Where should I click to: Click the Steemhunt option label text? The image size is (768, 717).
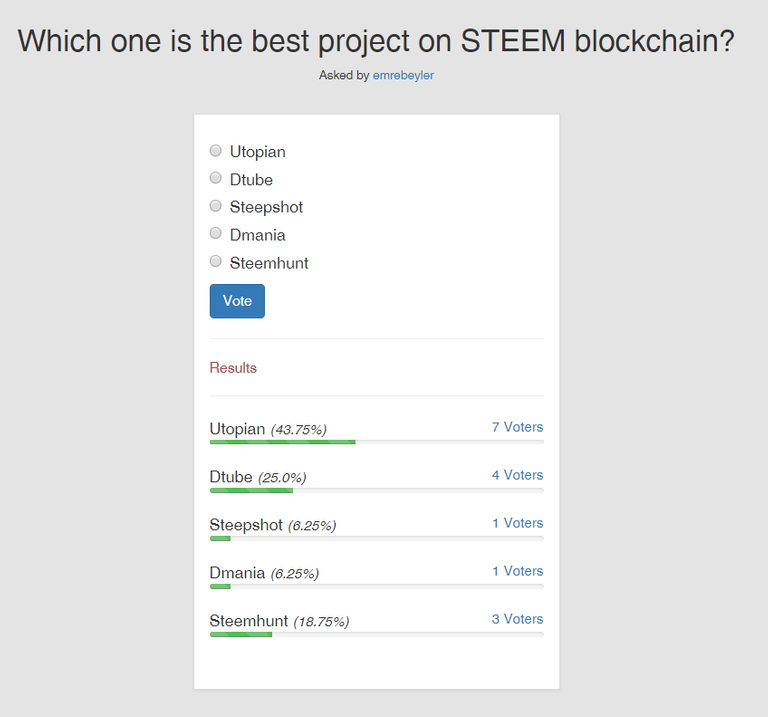[269, 263]
